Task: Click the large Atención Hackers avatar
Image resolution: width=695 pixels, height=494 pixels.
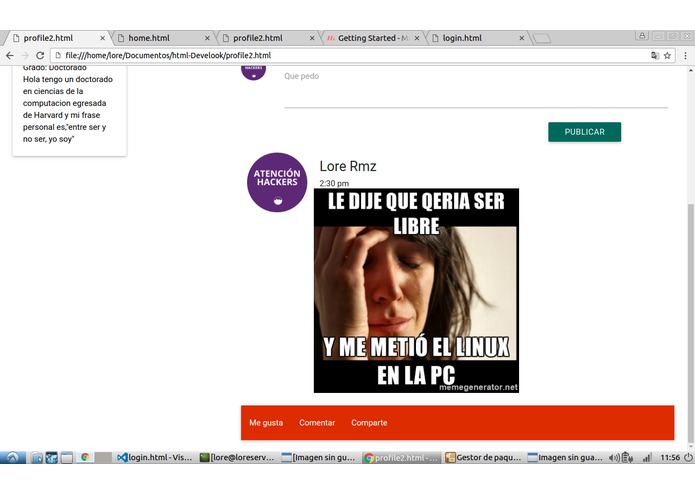Action: coord(277,183)
